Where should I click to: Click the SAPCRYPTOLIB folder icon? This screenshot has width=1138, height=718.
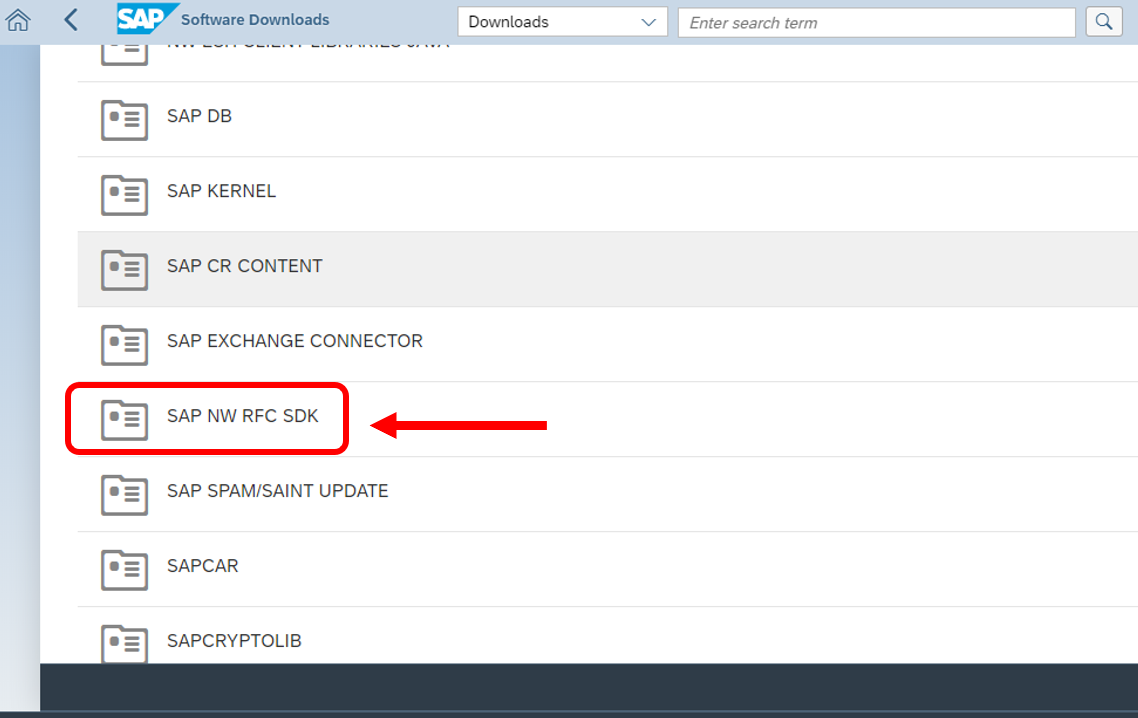click(124, 643)
